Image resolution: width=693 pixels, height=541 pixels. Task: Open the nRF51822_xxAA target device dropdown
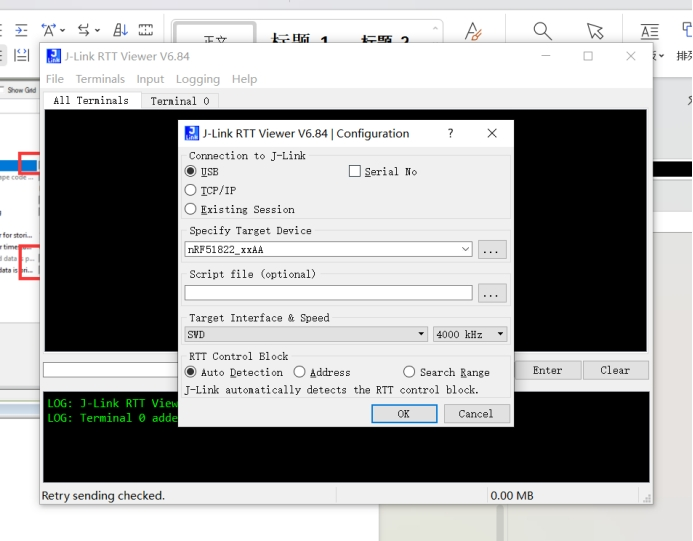[328, 250]
